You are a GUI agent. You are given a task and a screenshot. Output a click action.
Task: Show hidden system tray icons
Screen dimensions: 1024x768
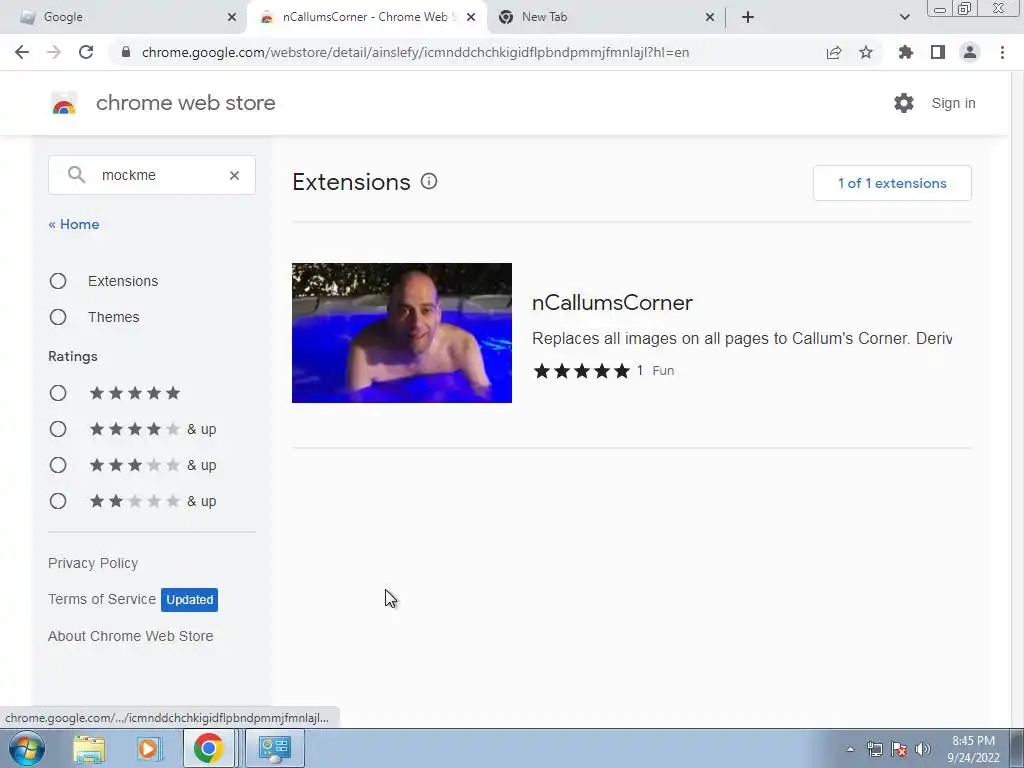point(850,749)
